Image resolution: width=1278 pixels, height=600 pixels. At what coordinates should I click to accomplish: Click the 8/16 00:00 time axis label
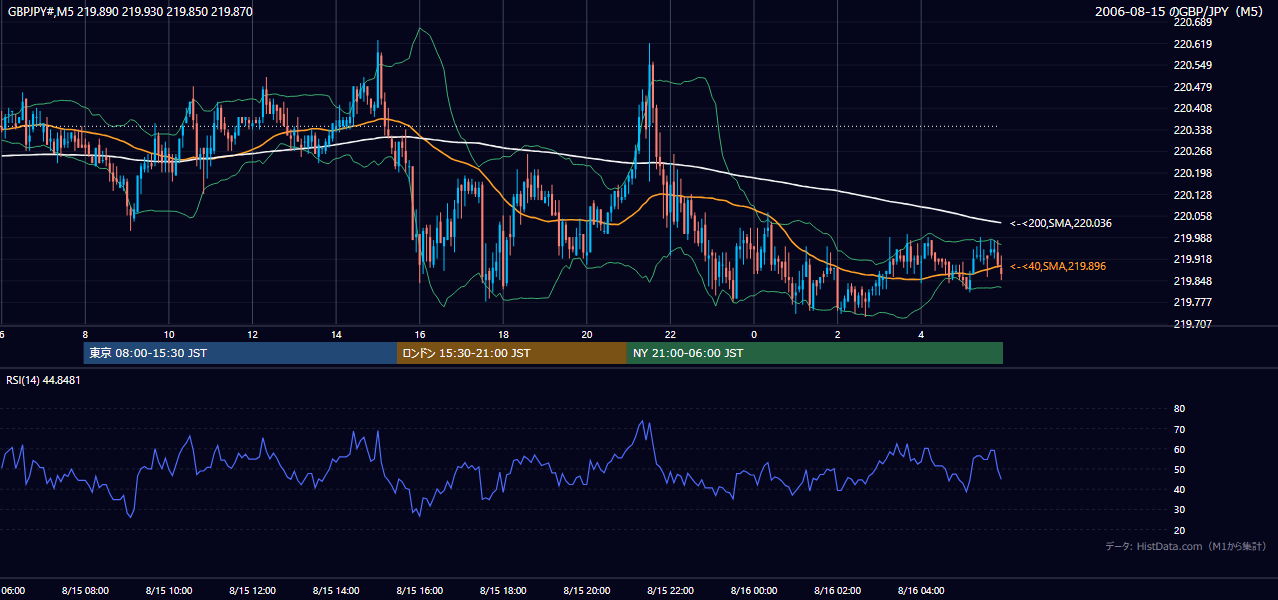click(x=754, y=591)
